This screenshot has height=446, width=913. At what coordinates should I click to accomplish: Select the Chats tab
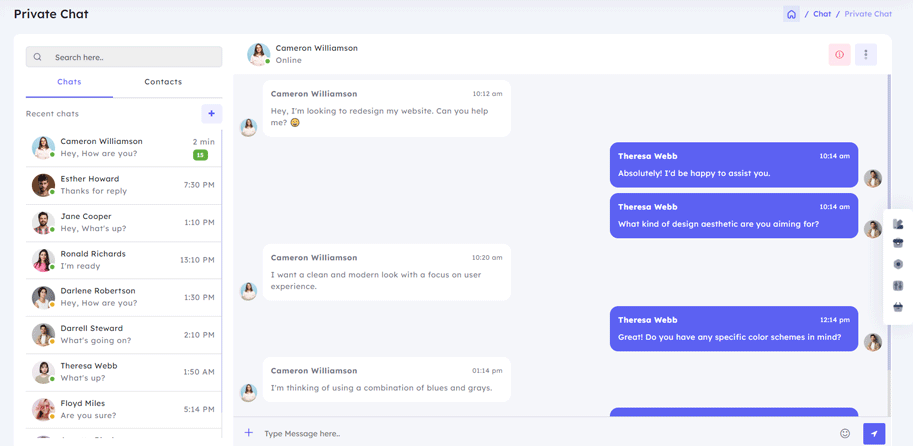[69, 82]
